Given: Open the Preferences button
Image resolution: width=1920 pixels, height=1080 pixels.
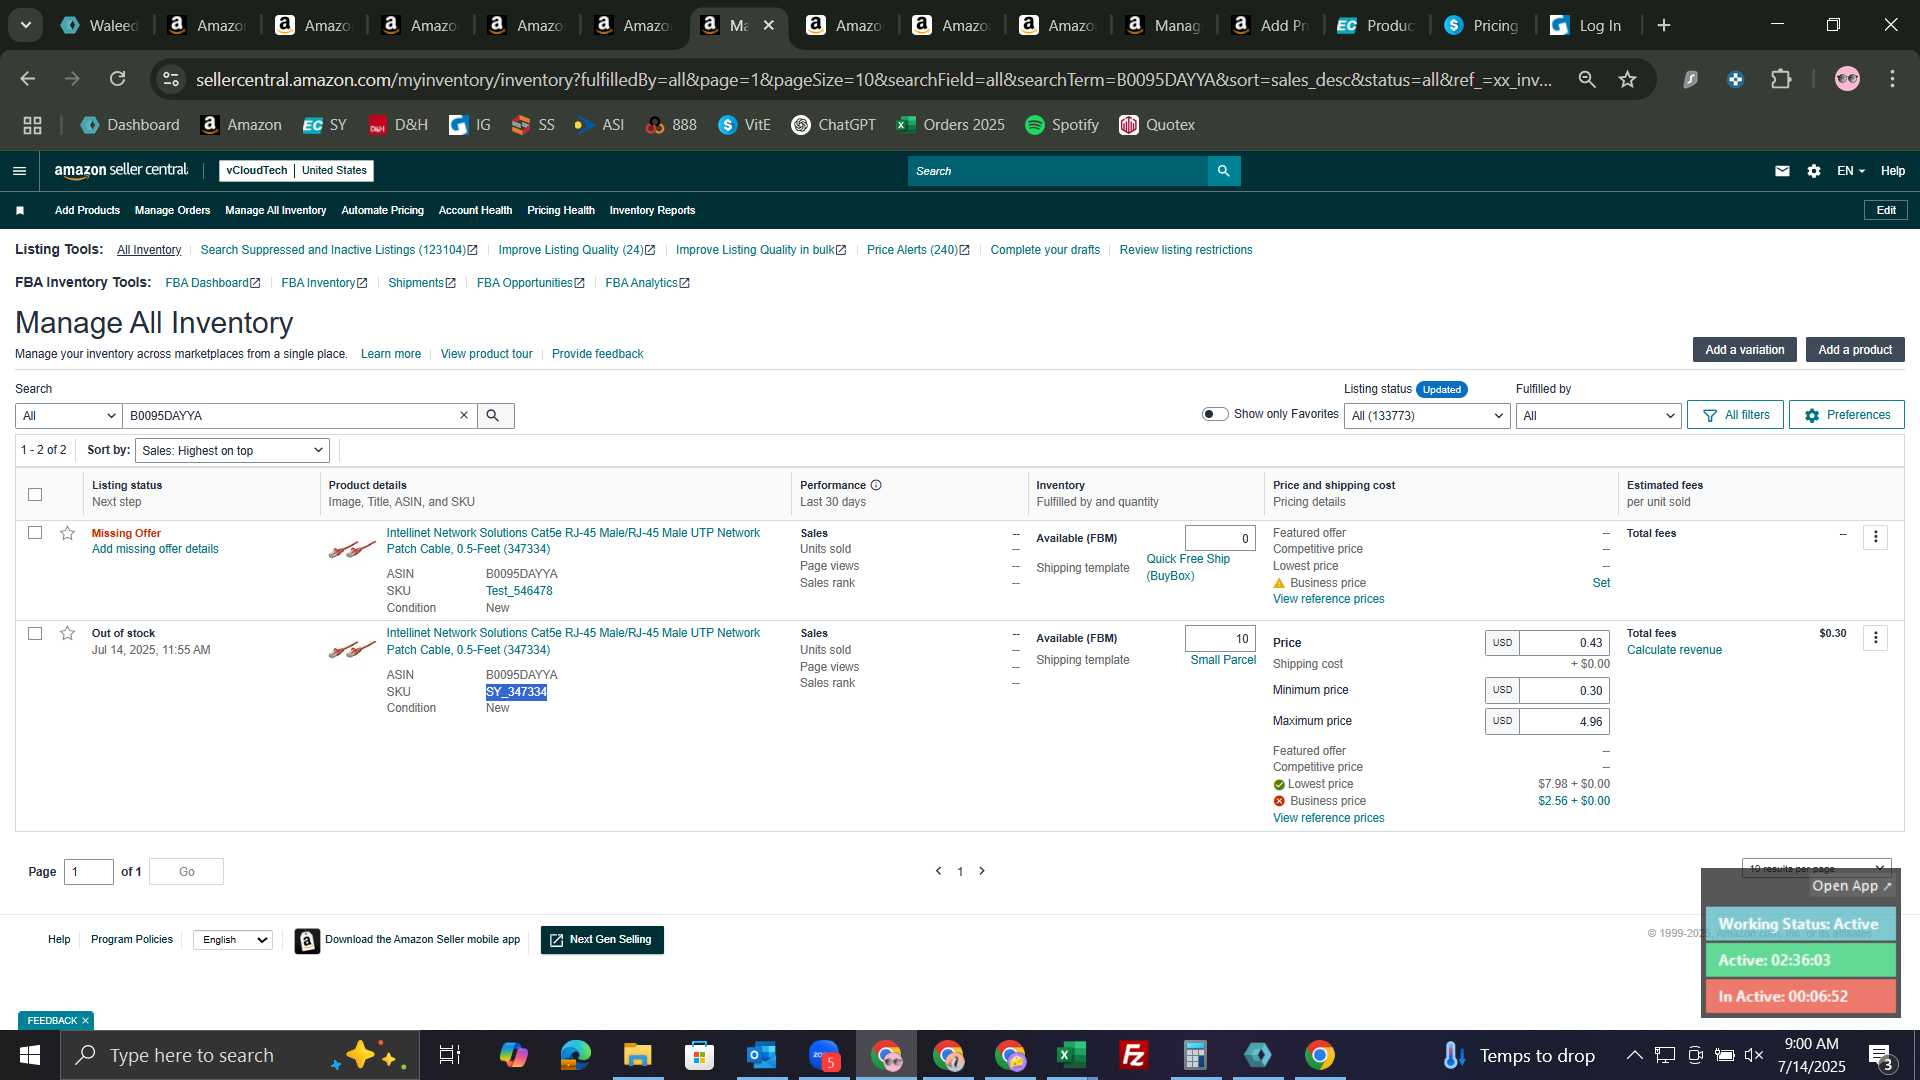Looking at the screenshot, I should coord(1847,415).
